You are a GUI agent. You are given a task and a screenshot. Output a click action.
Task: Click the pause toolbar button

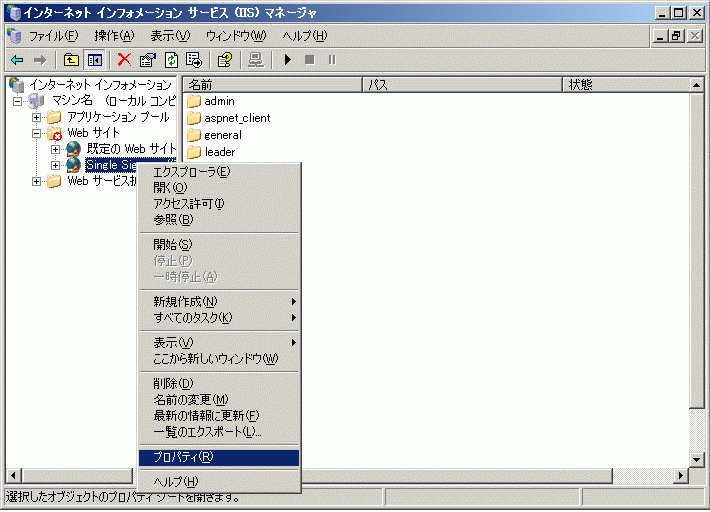332,60
